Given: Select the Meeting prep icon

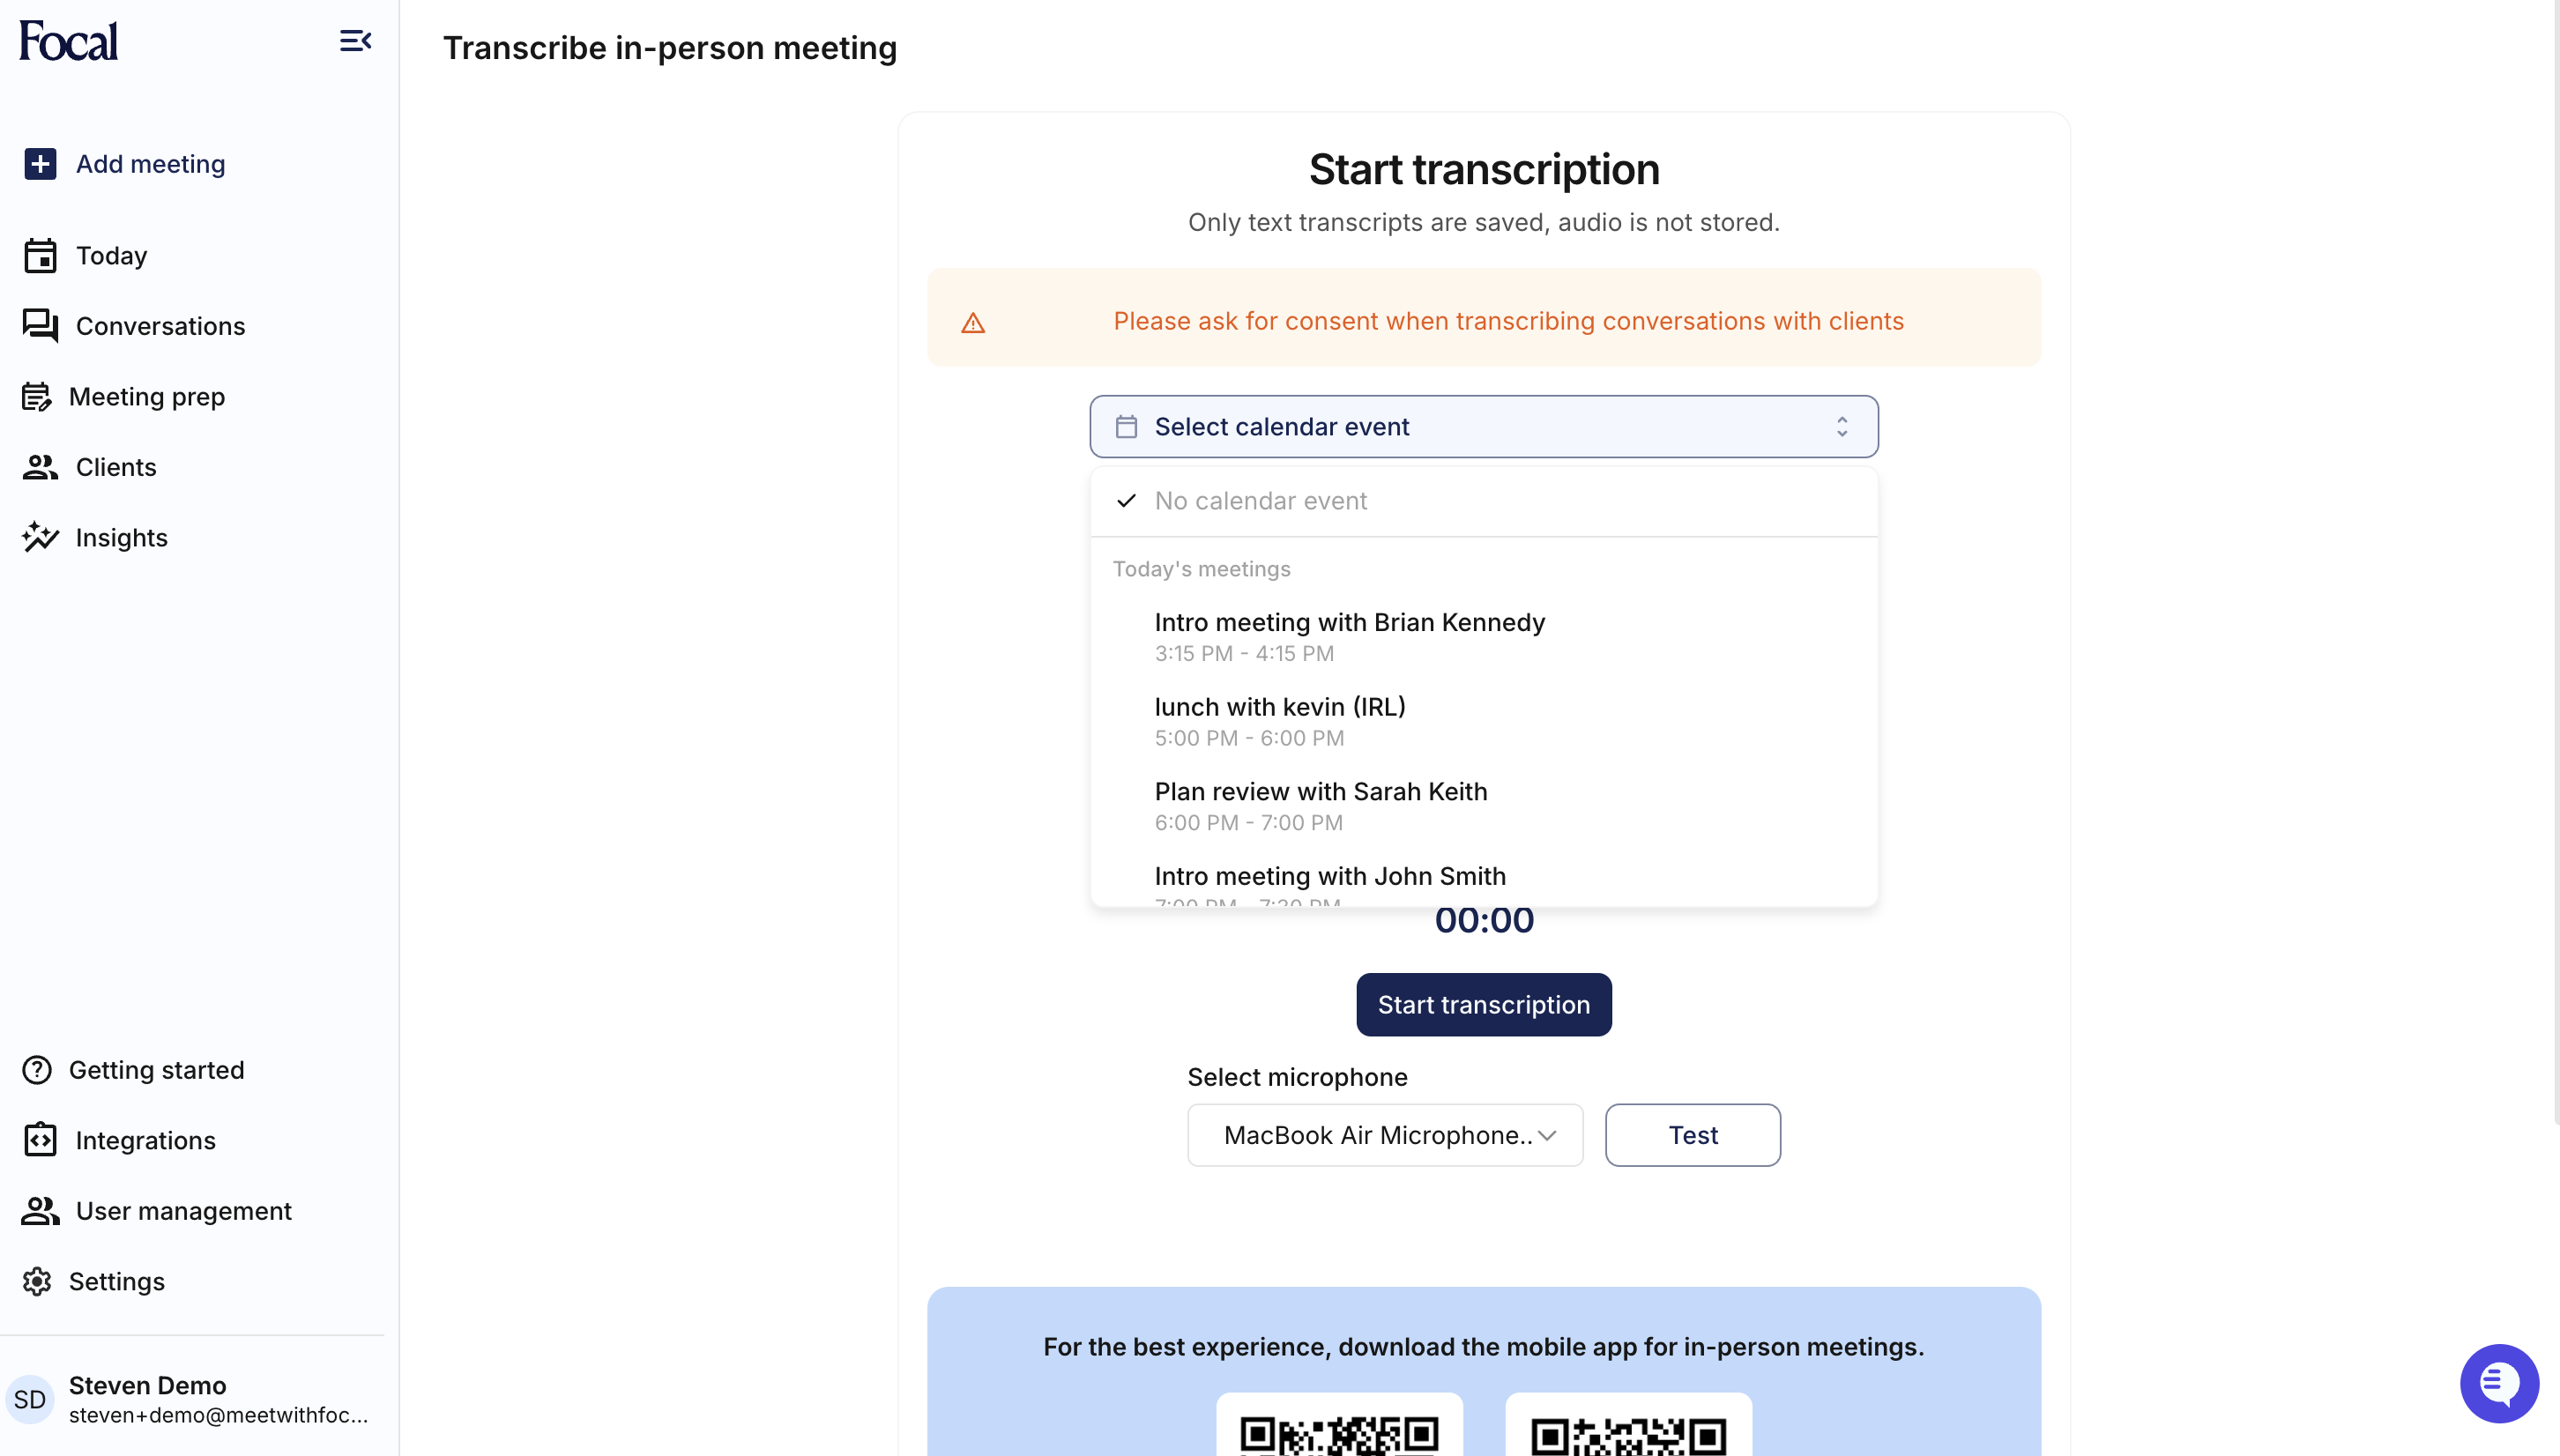Looking at the screenshot, I should coord(39,396).
